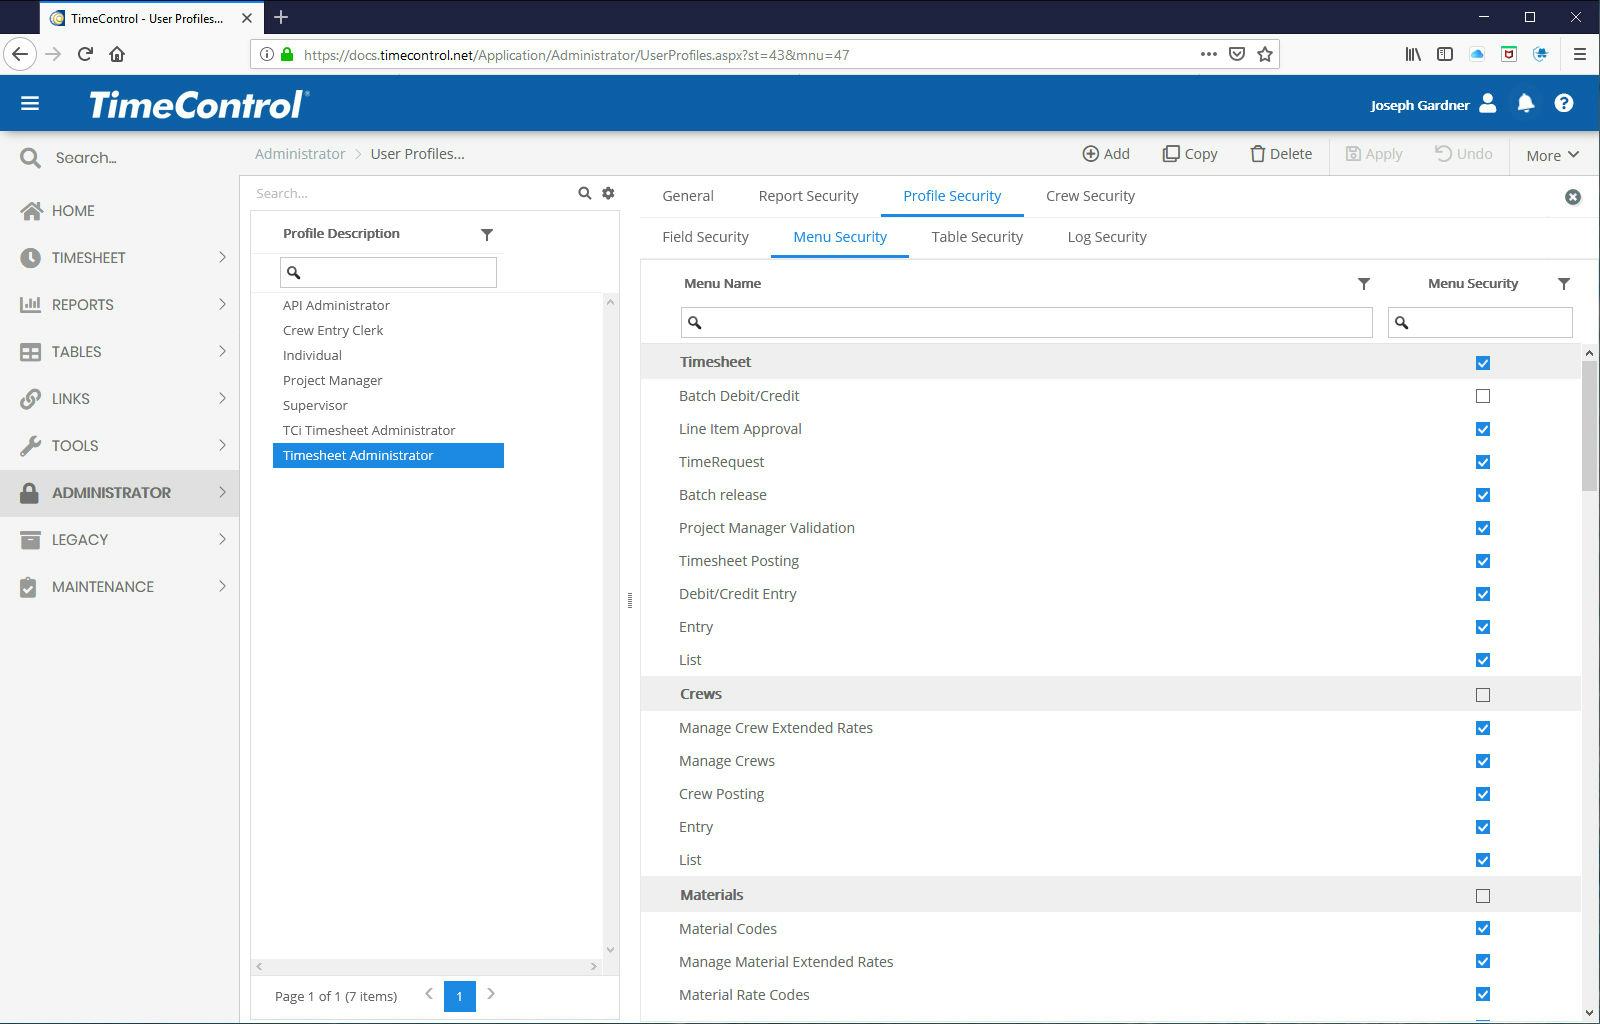This screenshot has width=1600, height=1024.
Task: Uncheck the Timesheet menu security checkbox
Action: [x=1483, y=361]
